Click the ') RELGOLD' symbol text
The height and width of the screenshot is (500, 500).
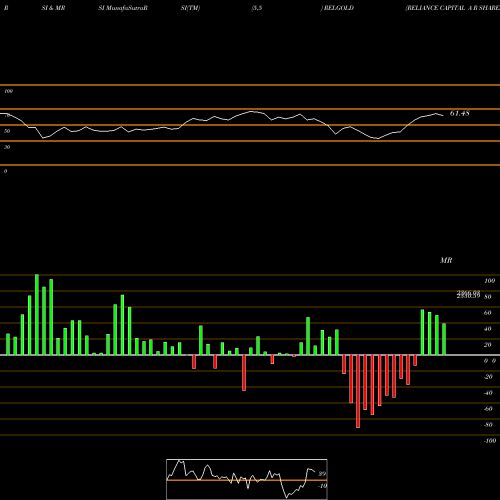(337, 8)
